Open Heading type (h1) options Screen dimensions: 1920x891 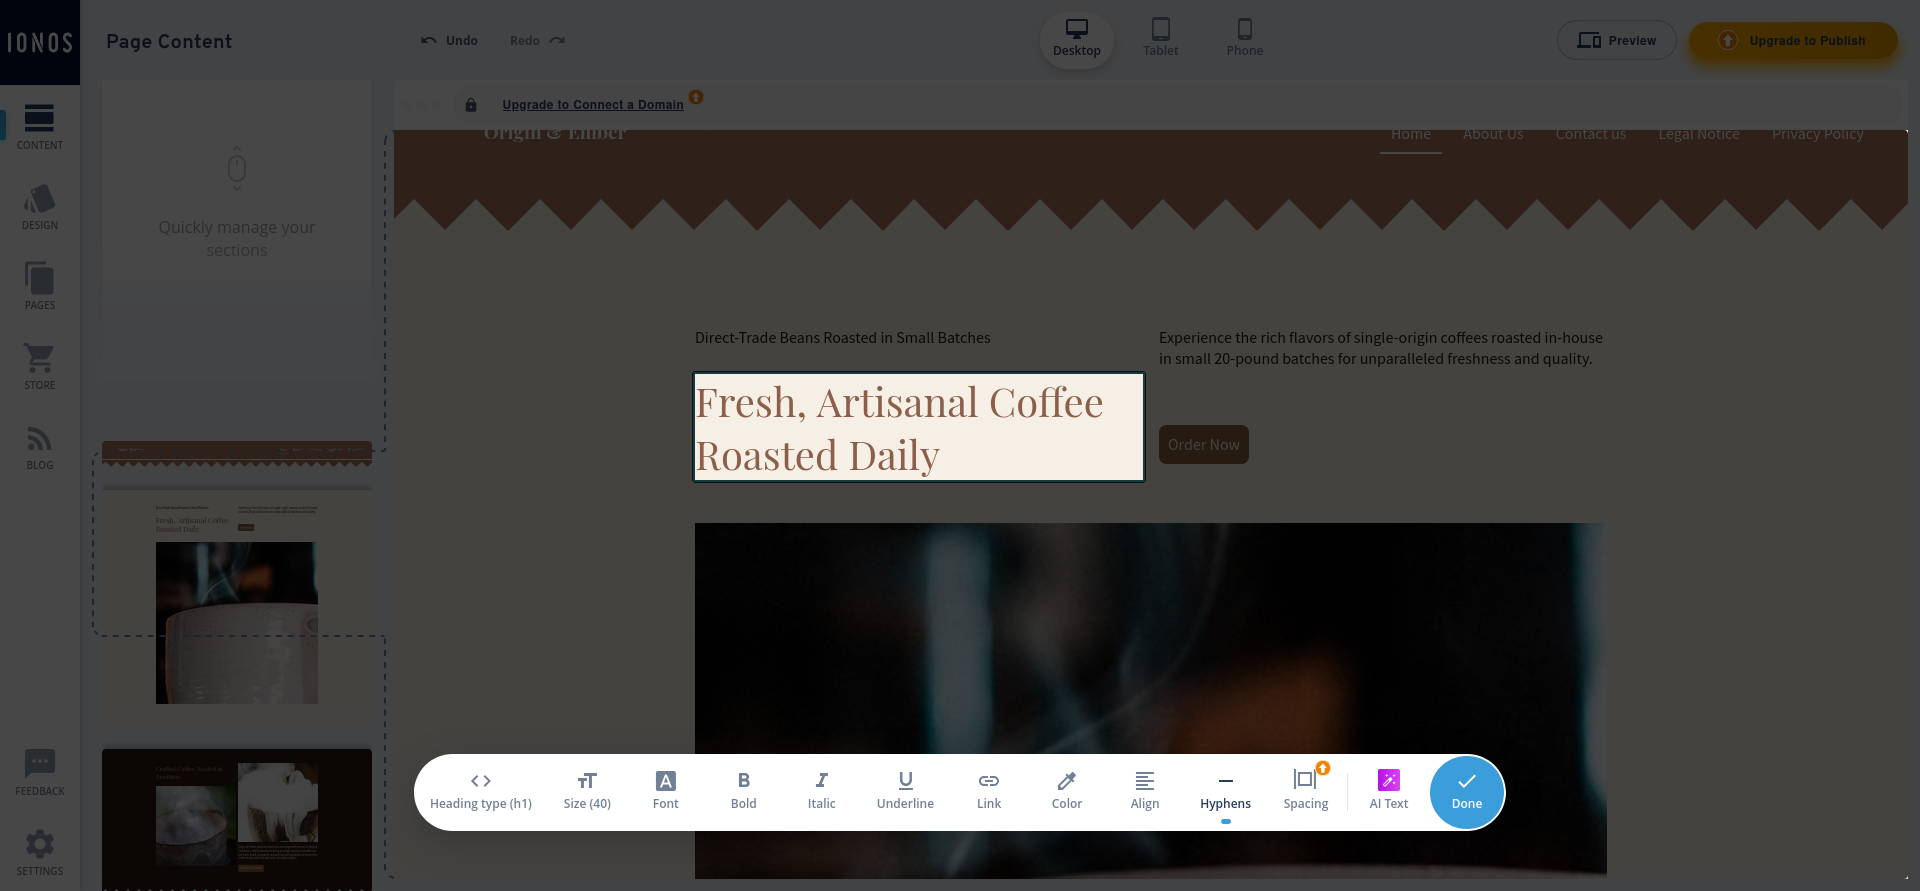[x=481, y=791]
